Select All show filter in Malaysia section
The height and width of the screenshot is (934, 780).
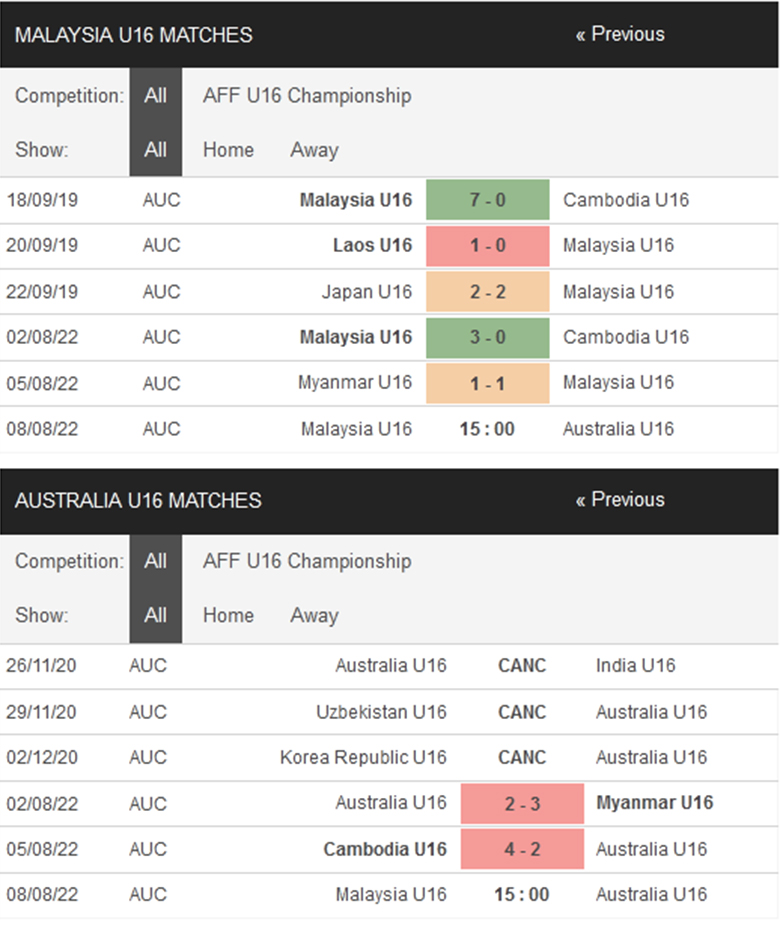(x=155, y=150)
